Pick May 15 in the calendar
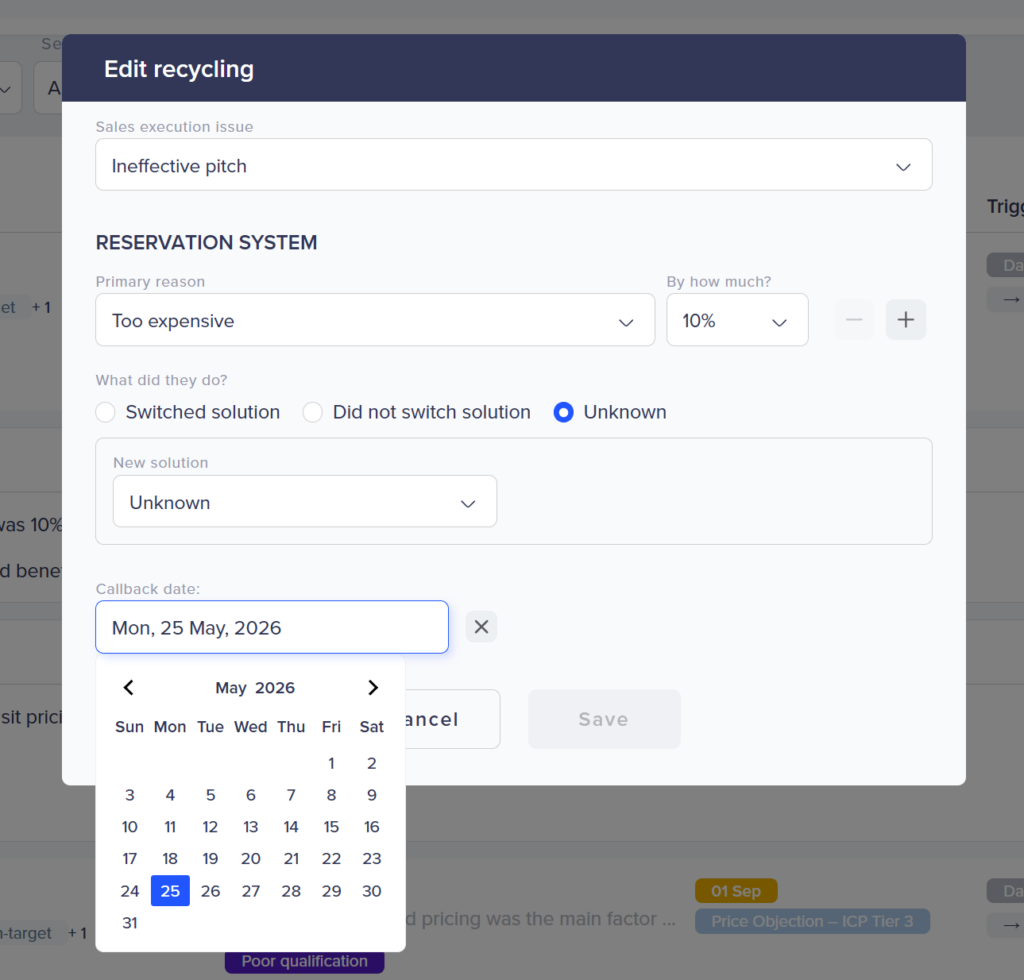The height and width of the screenshot is (980, 1024). (x=331, y=827)
